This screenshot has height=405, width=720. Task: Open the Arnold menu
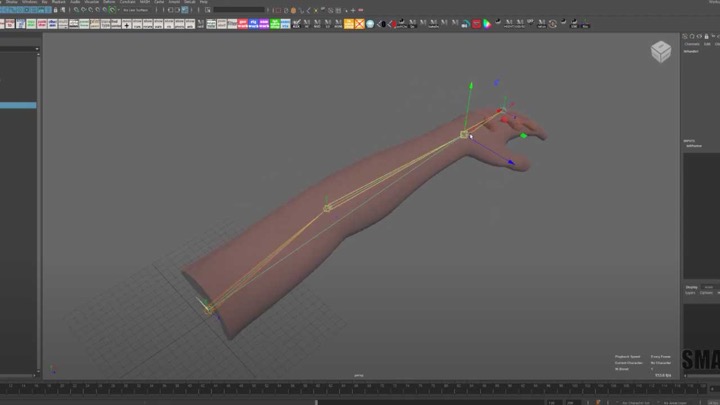(x=174, y=2)
